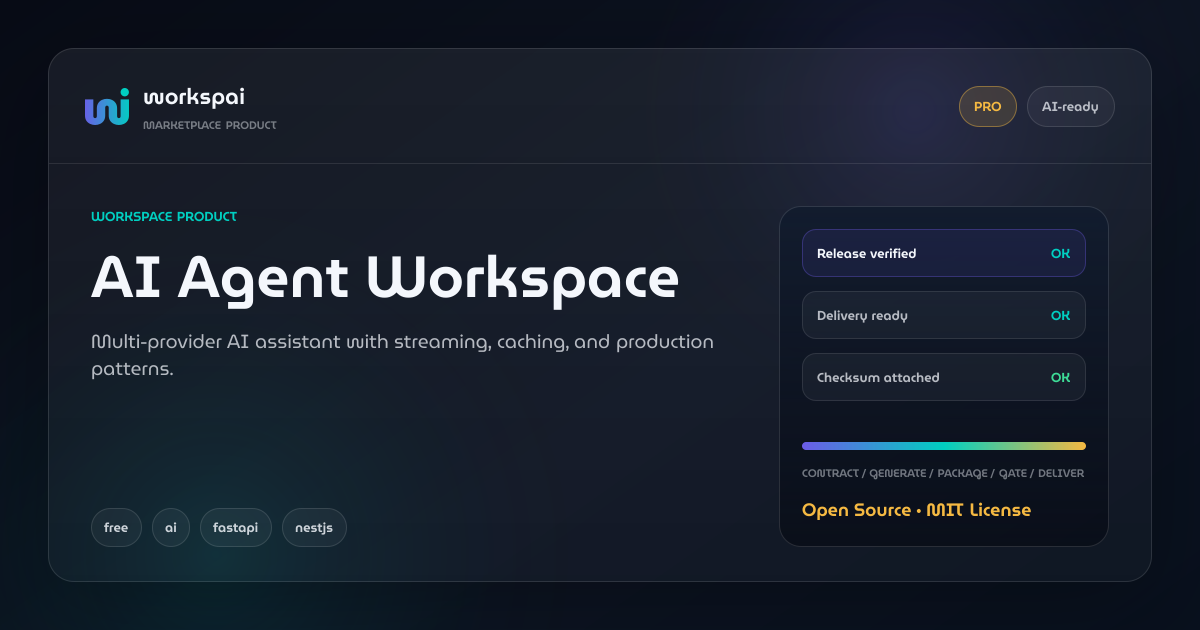Select the free tag
The width and height of the screenshot is (1200, 630).
116,527
